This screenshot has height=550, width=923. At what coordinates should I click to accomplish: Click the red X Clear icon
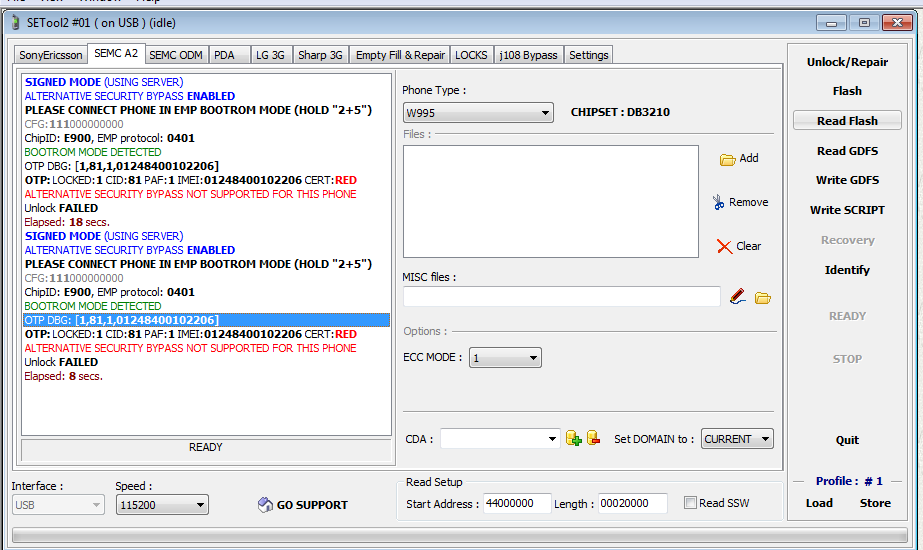click(724, 246)
